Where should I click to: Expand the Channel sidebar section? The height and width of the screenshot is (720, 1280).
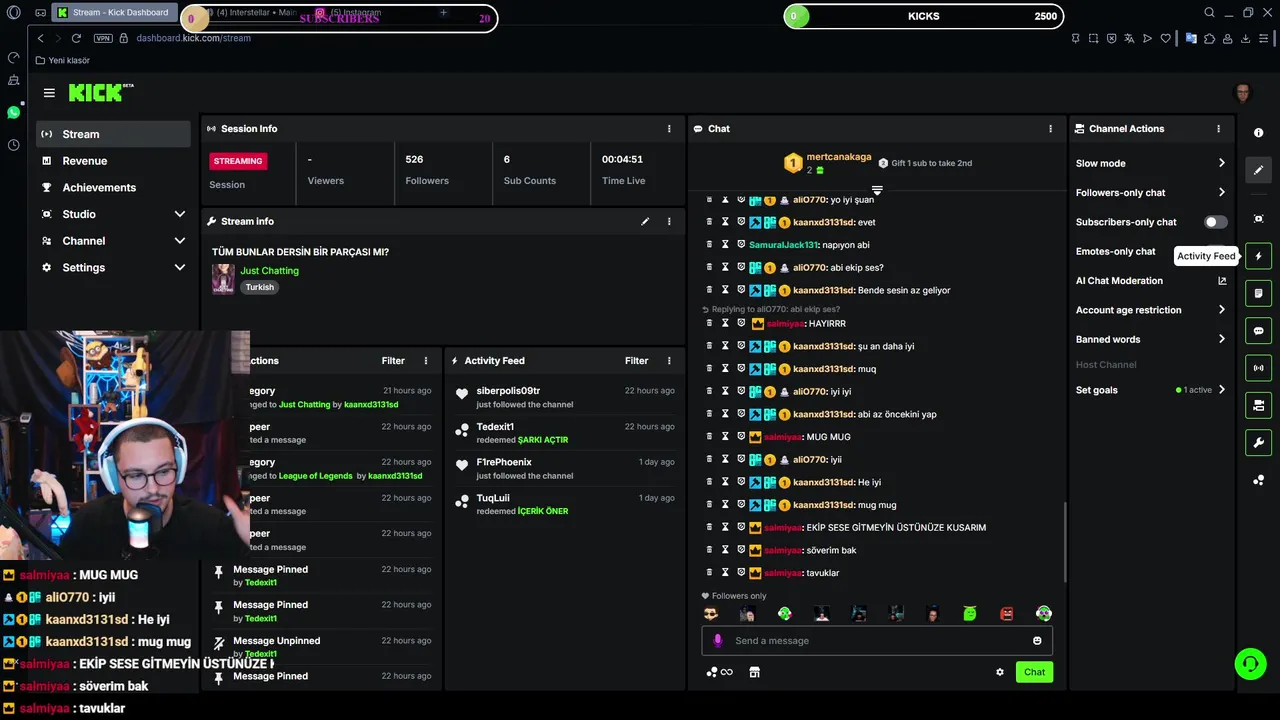113,241
